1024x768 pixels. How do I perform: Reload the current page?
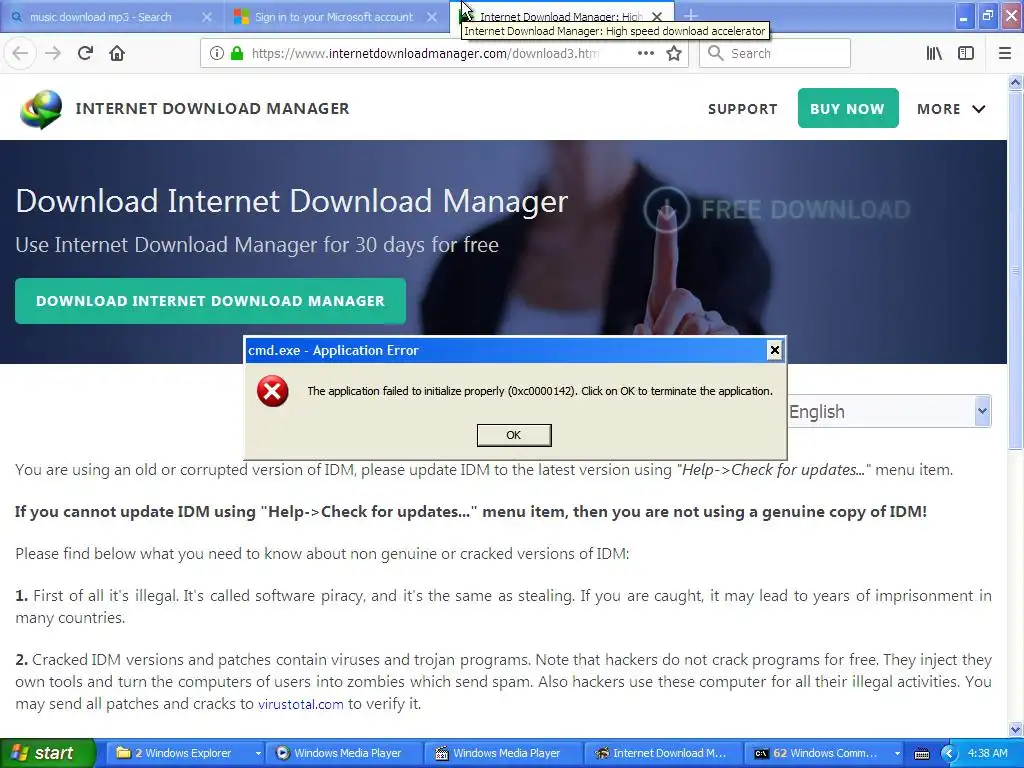click(85, 53)
